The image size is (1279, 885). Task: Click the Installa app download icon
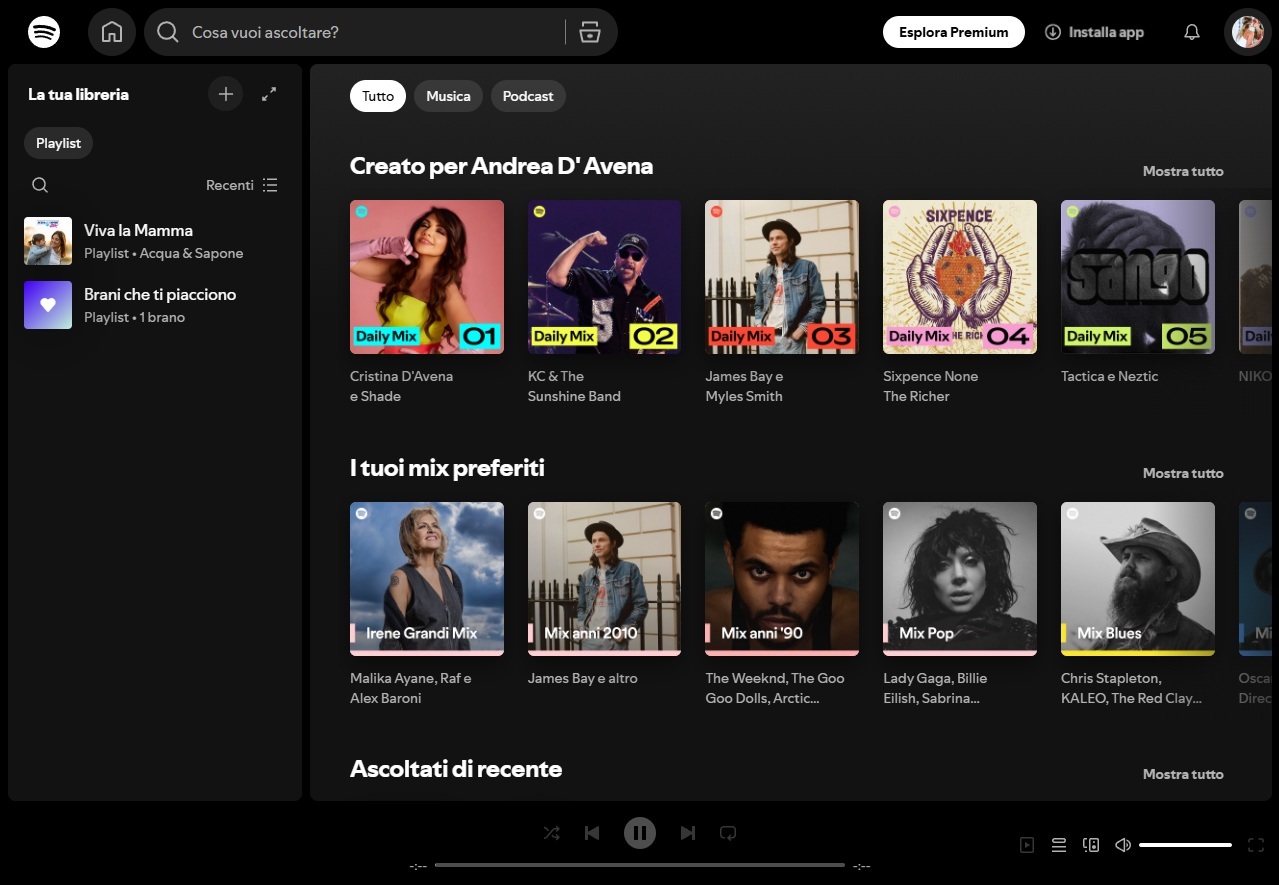1052,32
